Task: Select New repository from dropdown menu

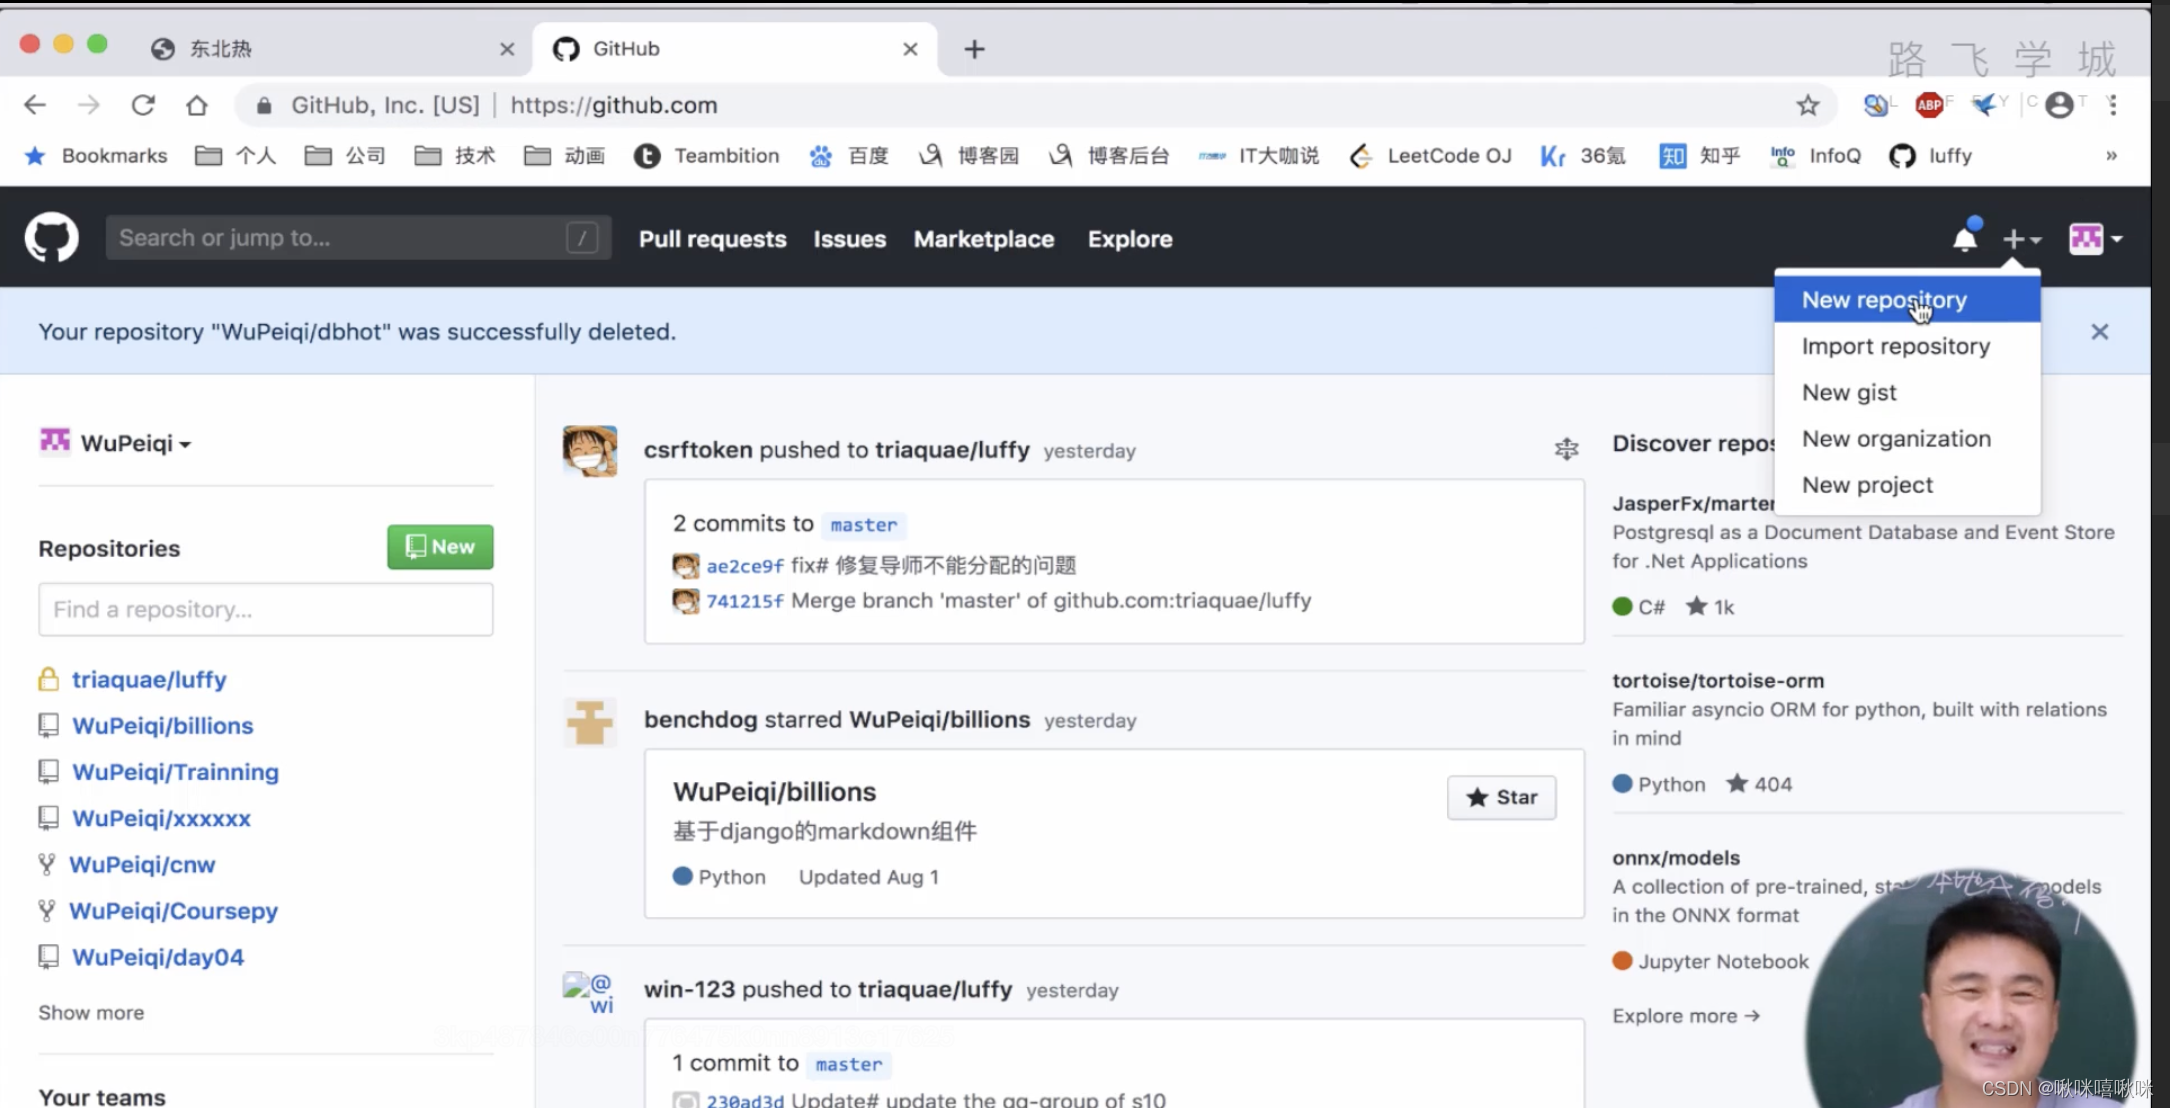Action: tap(1907, 300)
